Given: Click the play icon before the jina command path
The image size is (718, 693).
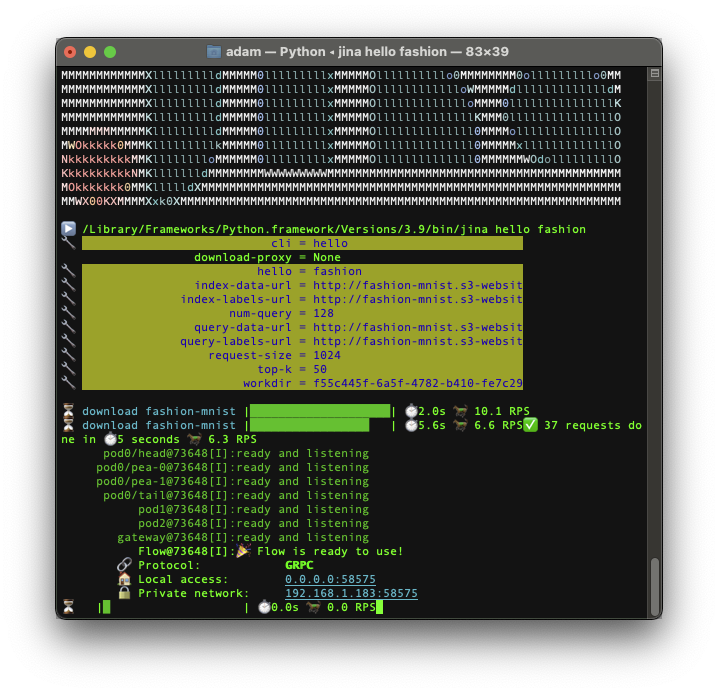Looking at the screenshot, I should pos(68,229).
